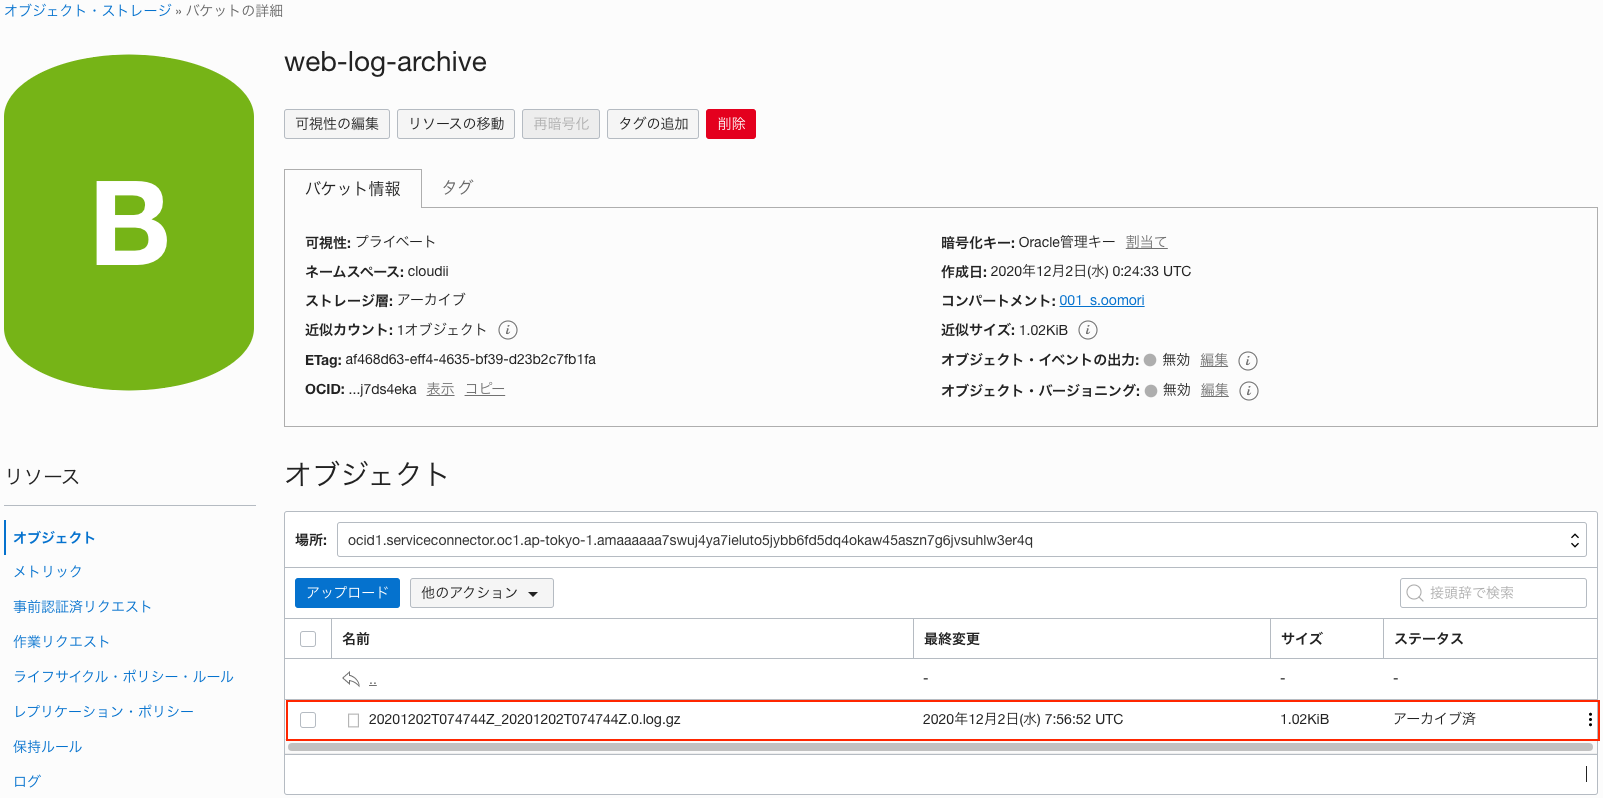Open the three-dot actions menu for log.gz row

tap(1589, 720)
